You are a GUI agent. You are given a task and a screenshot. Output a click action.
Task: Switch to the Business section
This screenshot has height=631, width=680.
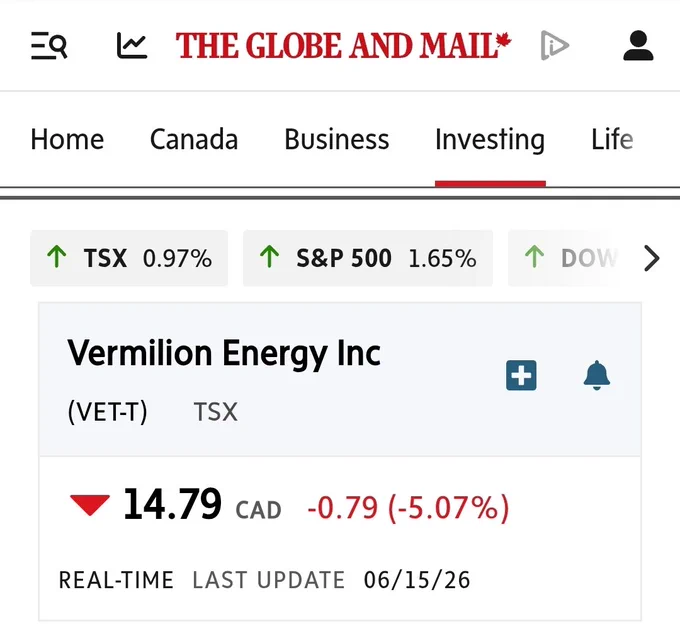tap(337, 140)
